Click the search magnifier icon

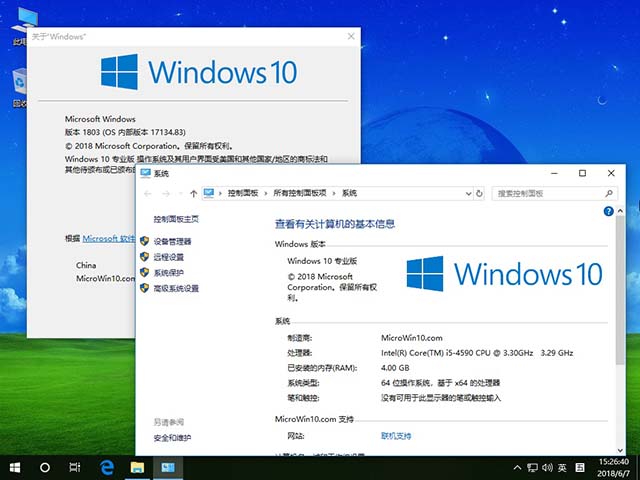point(609,193)
